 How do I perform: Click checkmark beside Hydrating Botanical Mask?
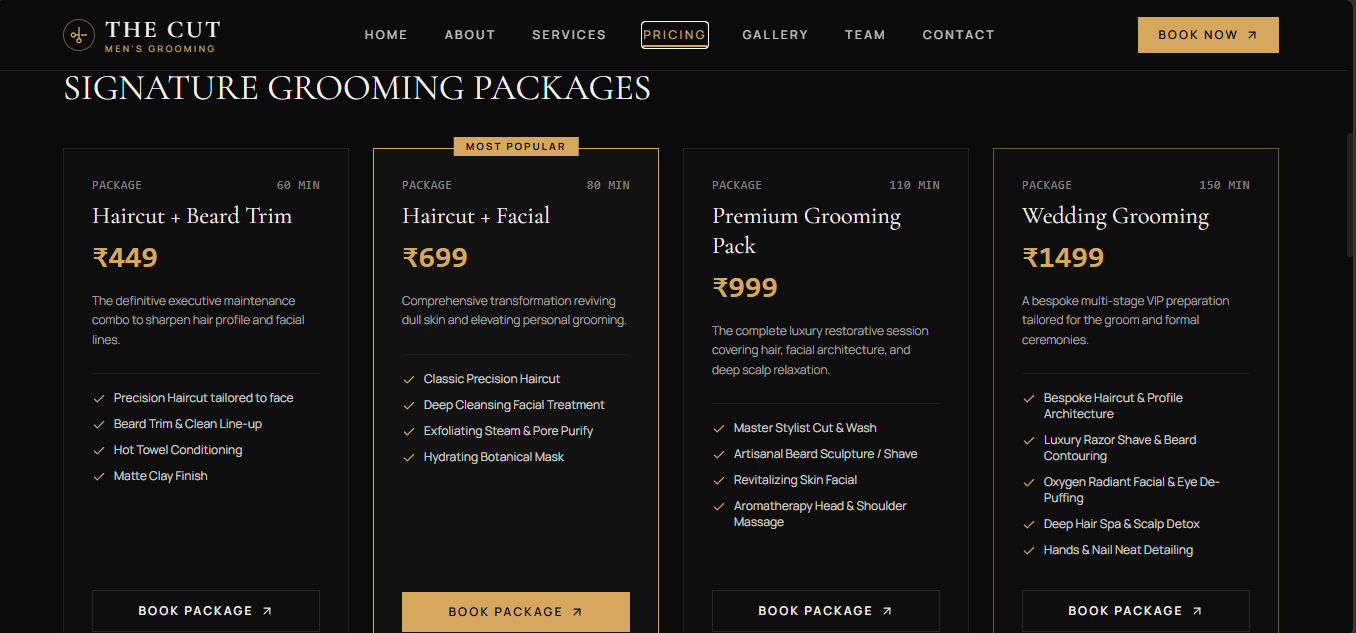point(409,457)
